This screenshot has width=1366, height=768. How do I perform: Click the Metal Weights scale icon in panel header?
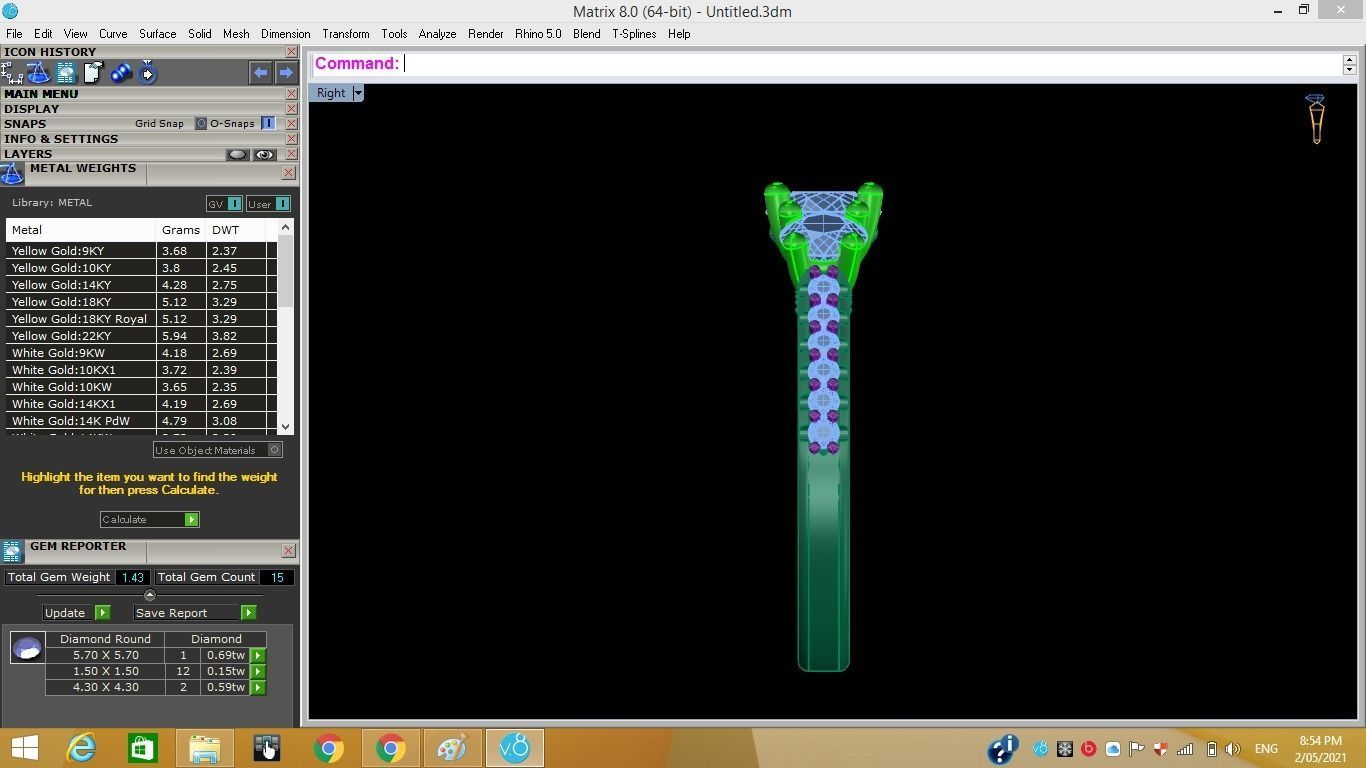tap(12, 174)
